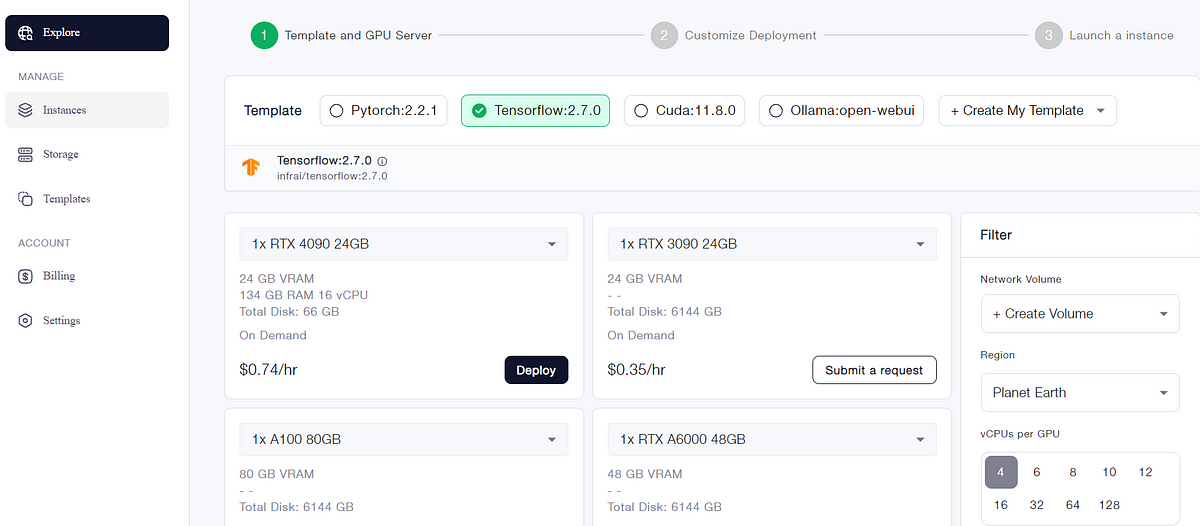Click Total Disk: 66 GB text
Viewport: 1200px width, 526px height.
tap(290, 312)
